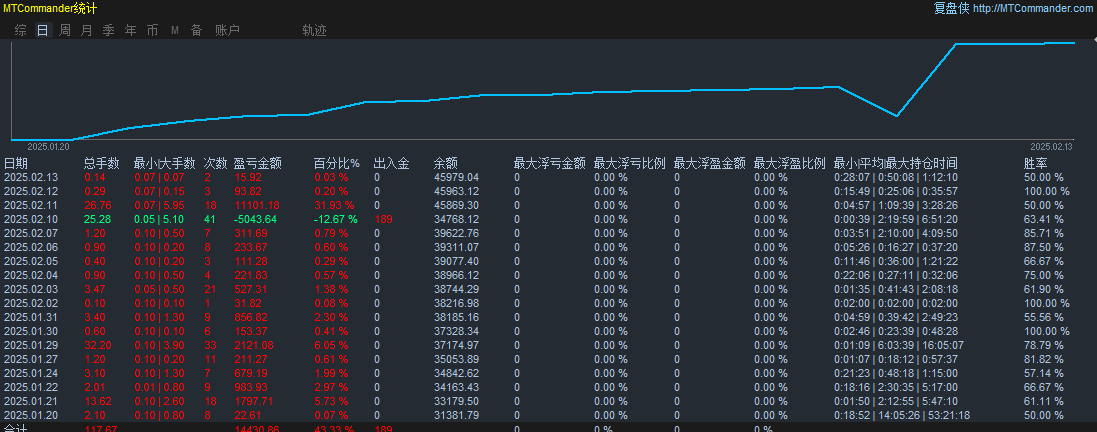Switch to the 账户 account tab
This screenshot has width=1097, height=432.
(x=227, y=30)
